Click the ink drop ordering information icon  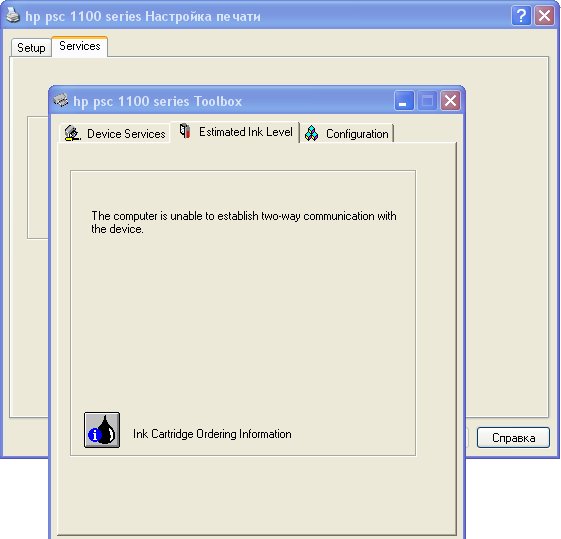tap(102, 430)
